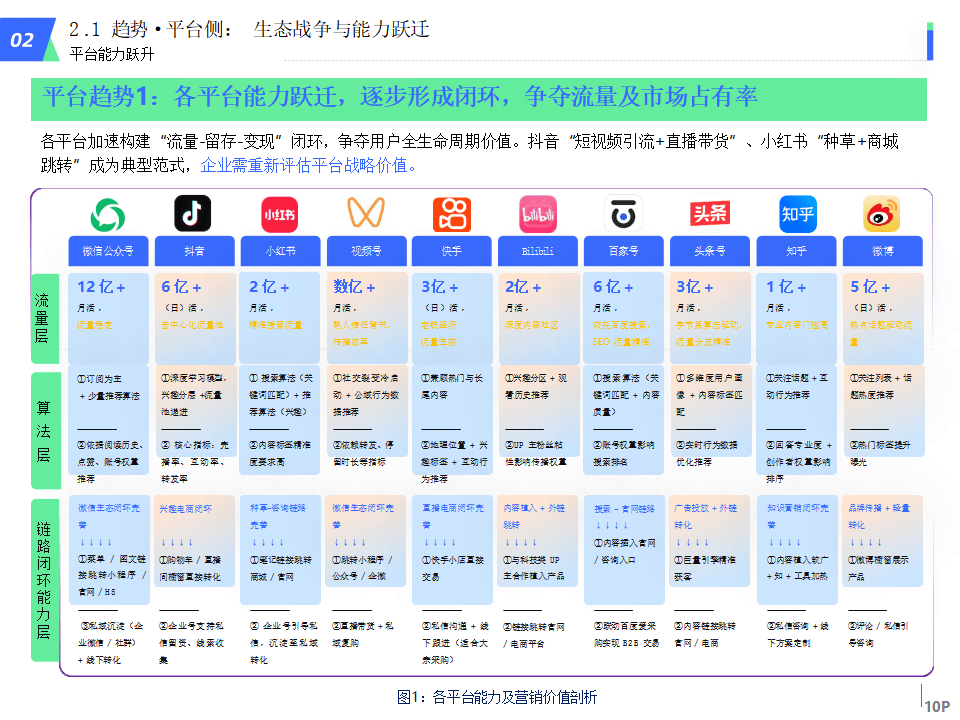Click the 广告投放 + 外链转化 text under 头条号

pos(706,516)
